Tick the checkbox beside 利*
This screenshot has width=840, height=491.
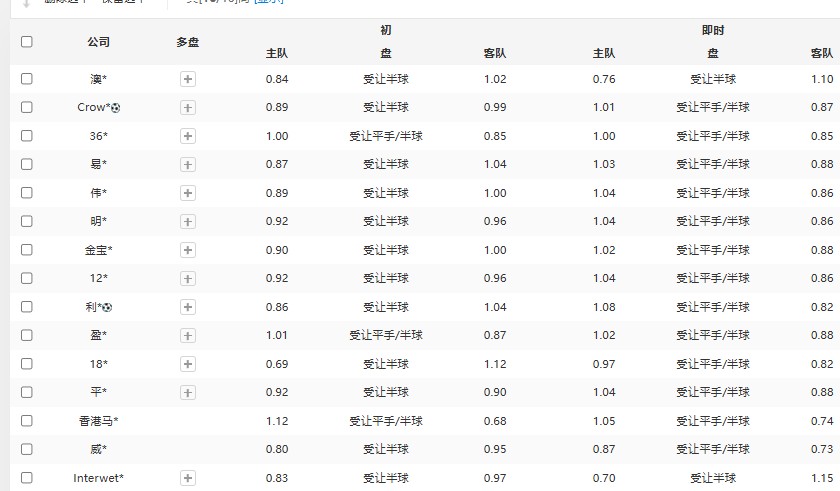(x=26, y=307)
